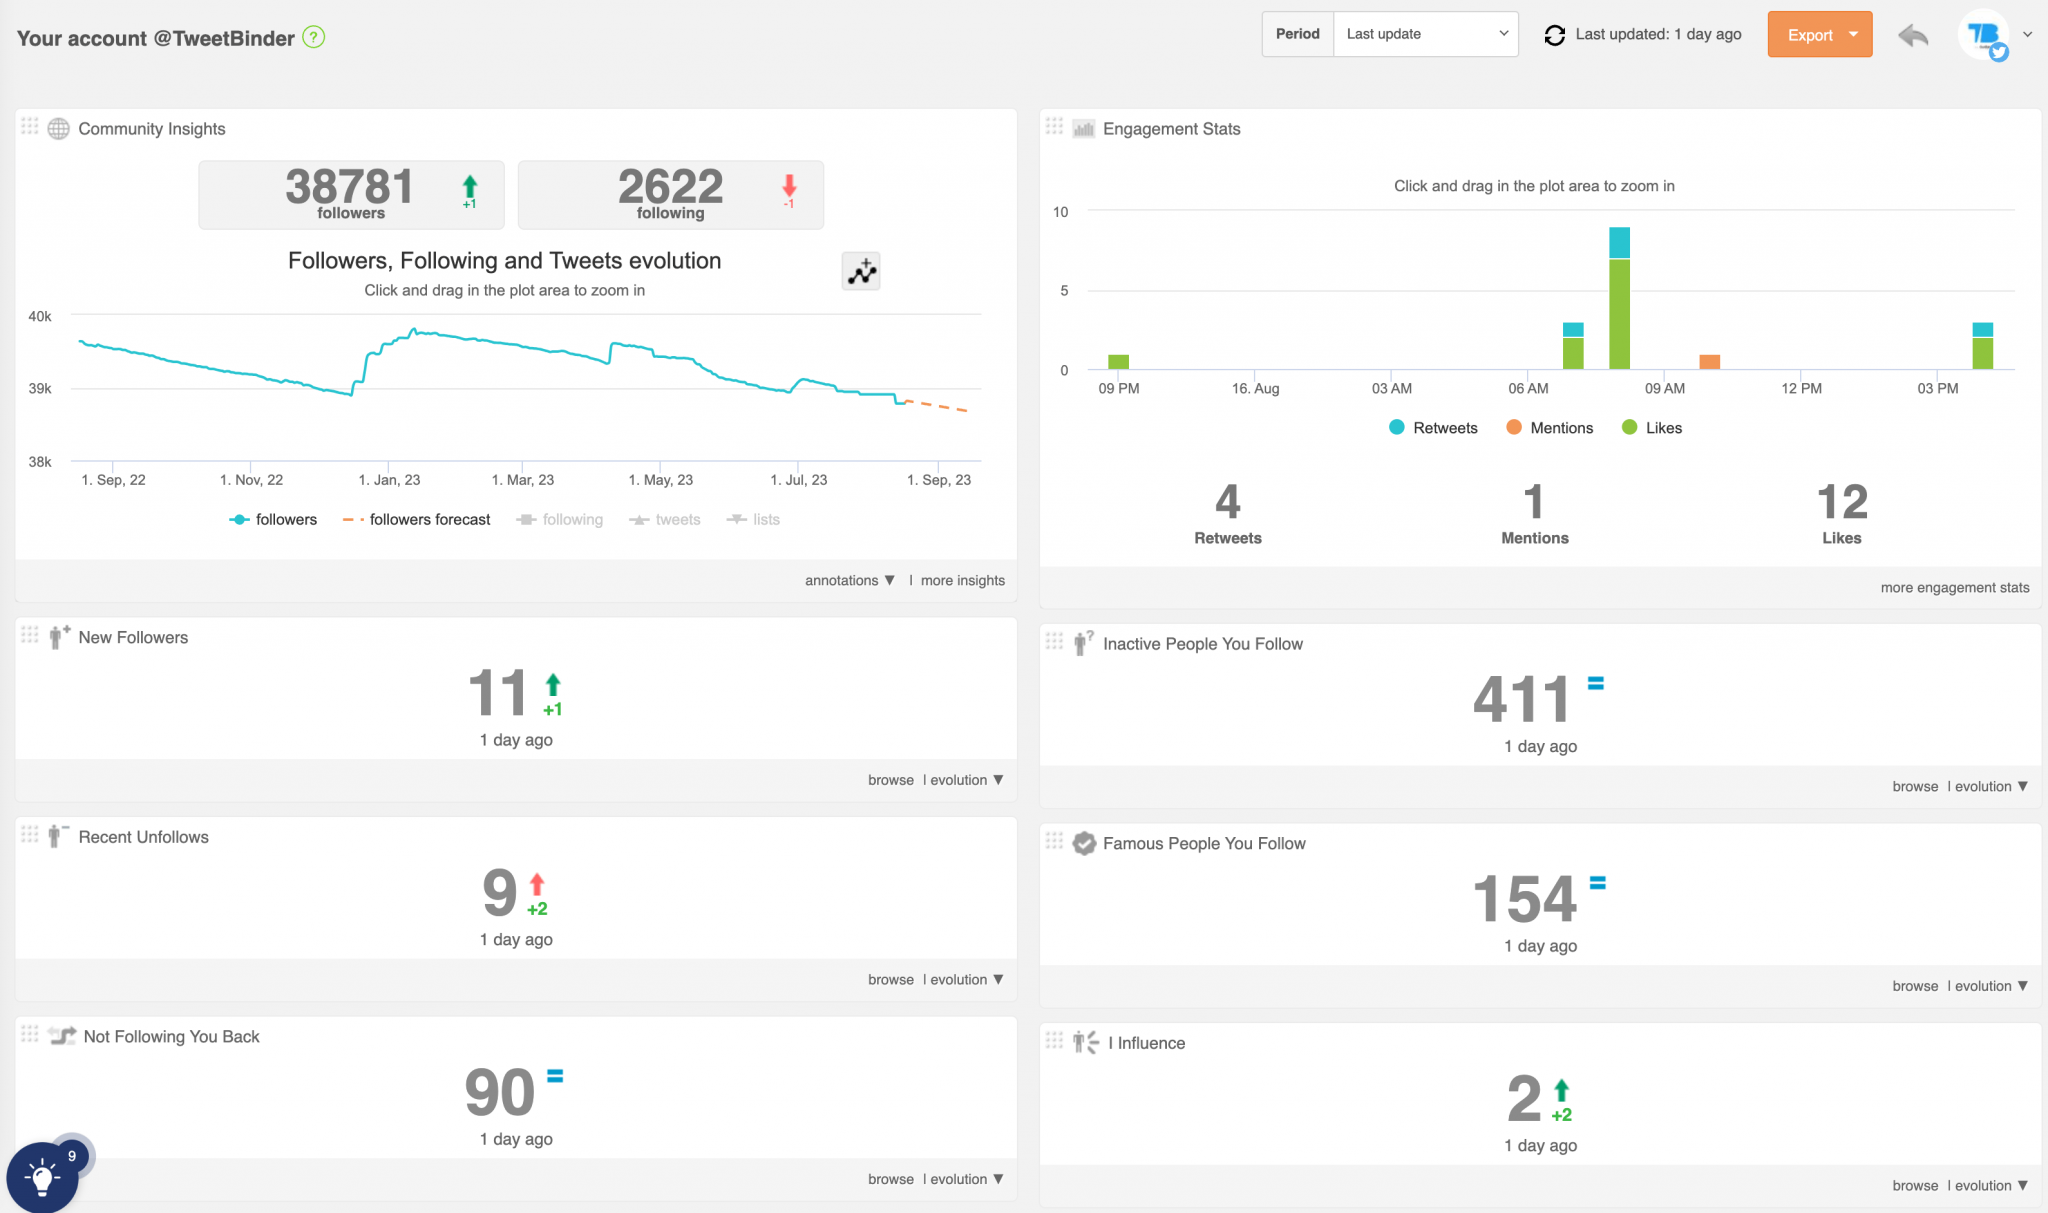Click the globe icon on Community Insights
2048x1213 pixels.
coord(57,128)
